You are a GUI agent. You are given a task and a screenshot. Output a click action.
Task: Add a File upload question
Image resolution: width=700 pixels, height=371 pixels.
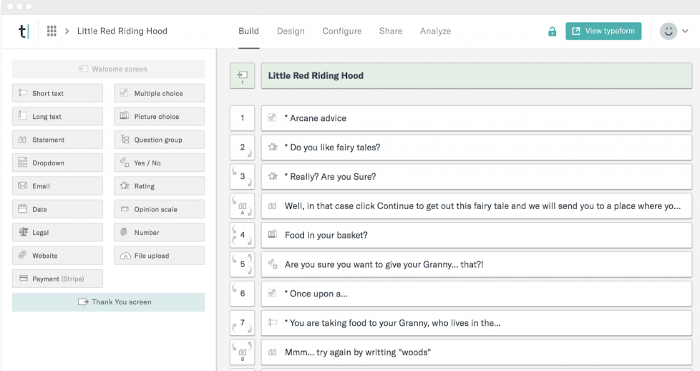pyautogui.click(x=159, y=256)
